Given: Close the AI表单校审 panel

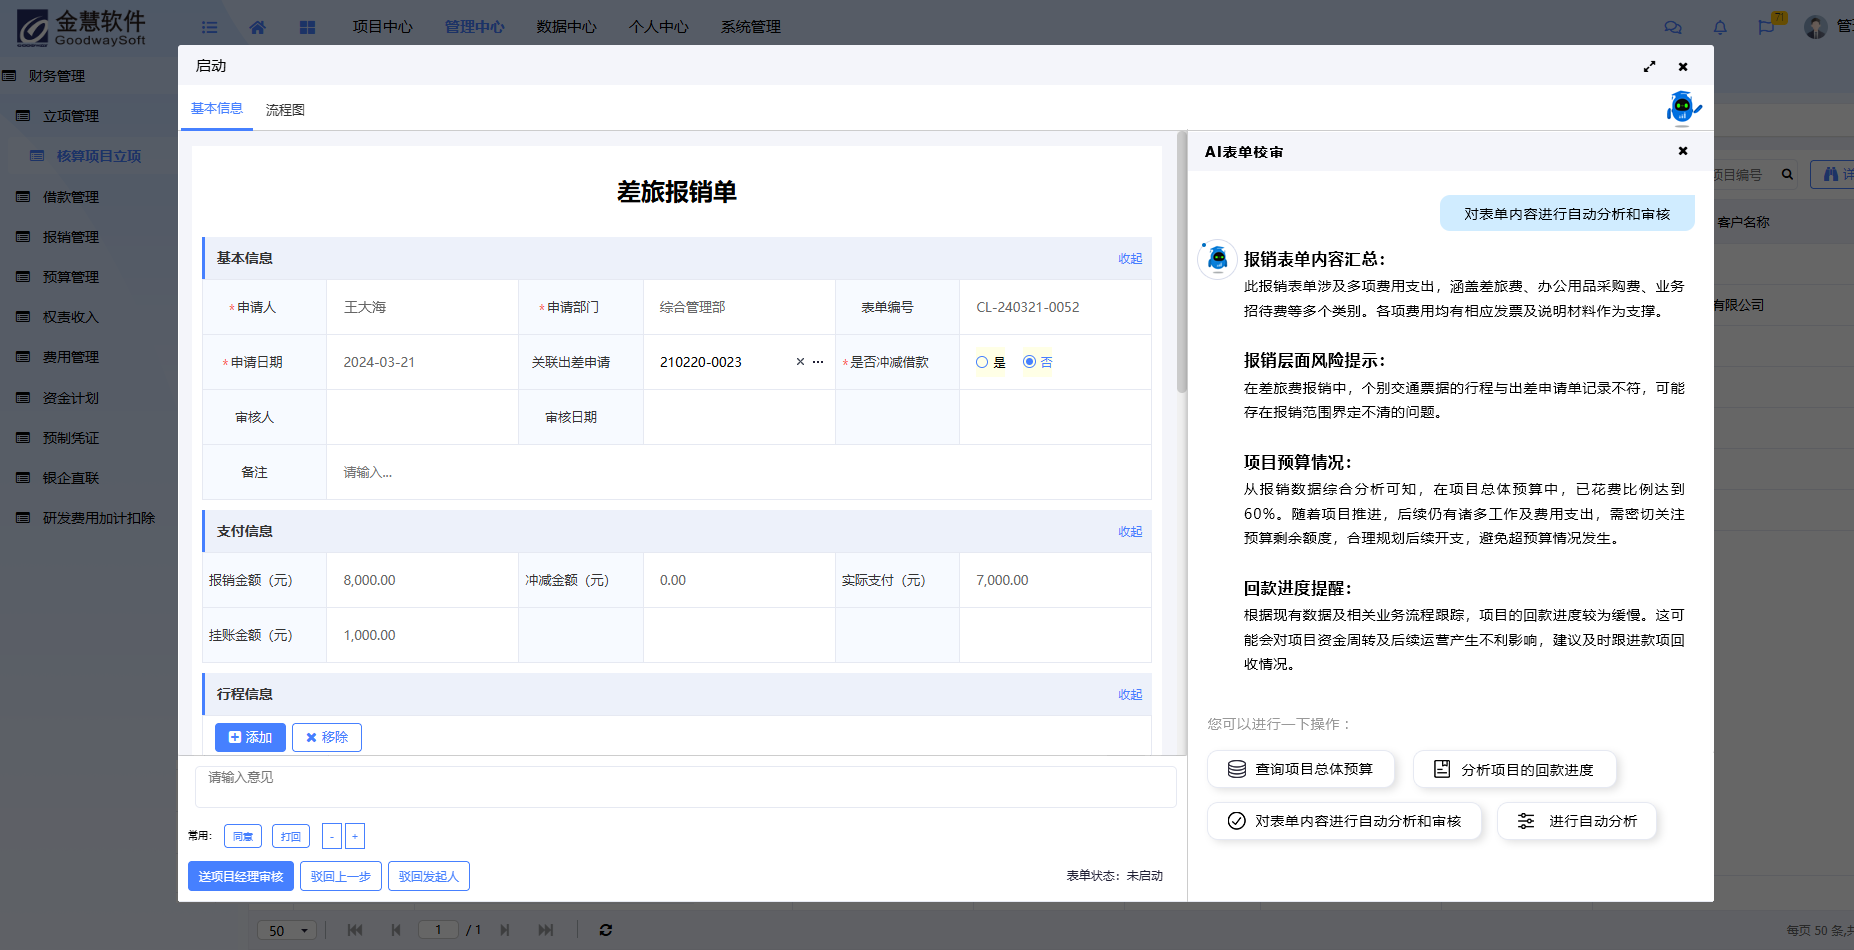Looking at the screenshot, I should pos(1683,151).
